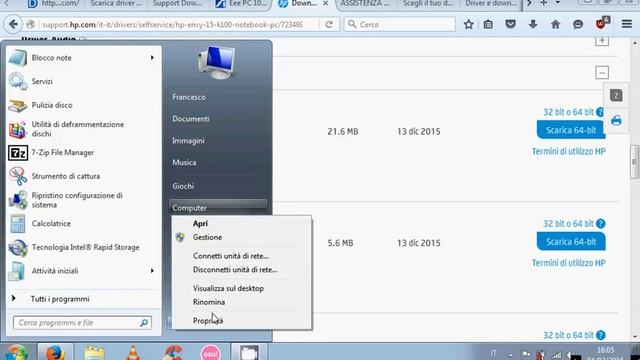Open Utilità di deframmentazione dischi
640x360 pixels.
coord(84,129)
